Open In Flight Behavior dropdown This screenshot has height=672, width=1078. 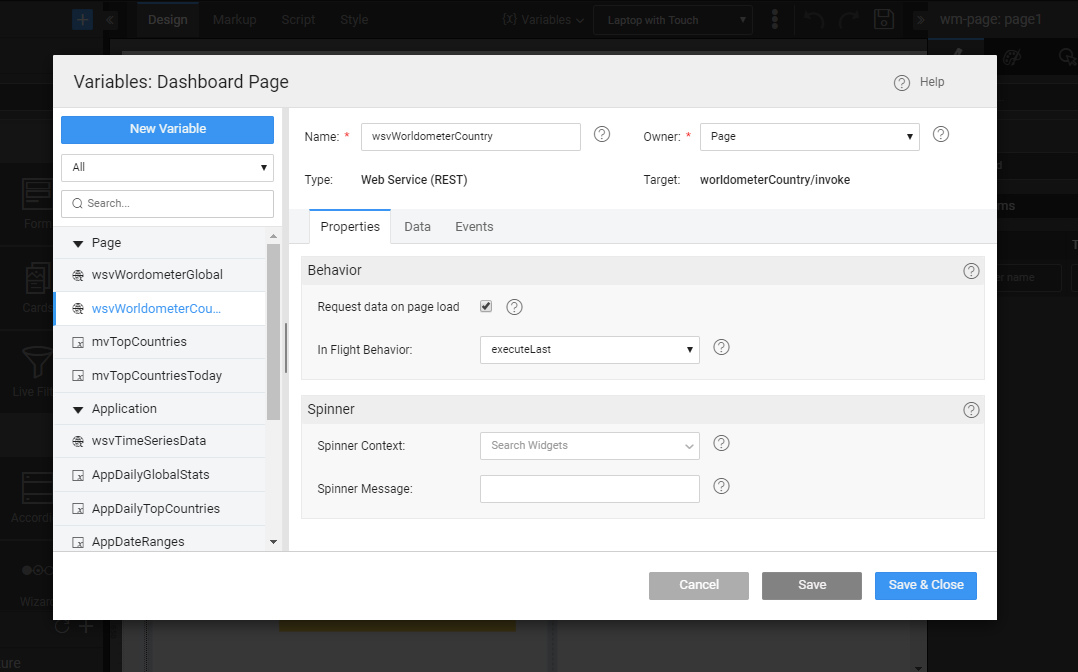click(589, 350)
